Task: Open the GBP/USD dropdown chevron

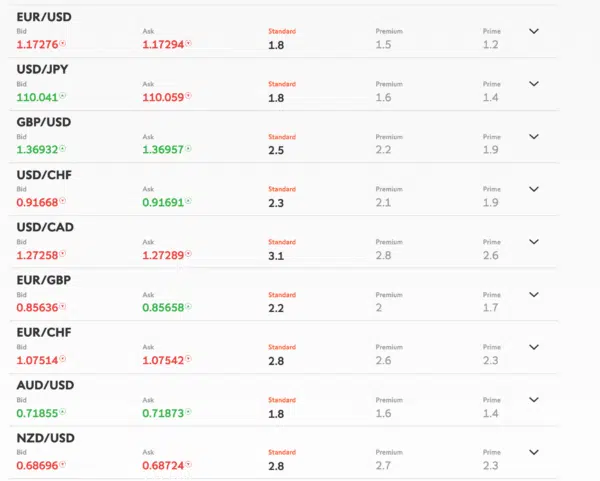Action: pyautogui.click(x=534, y=136)
